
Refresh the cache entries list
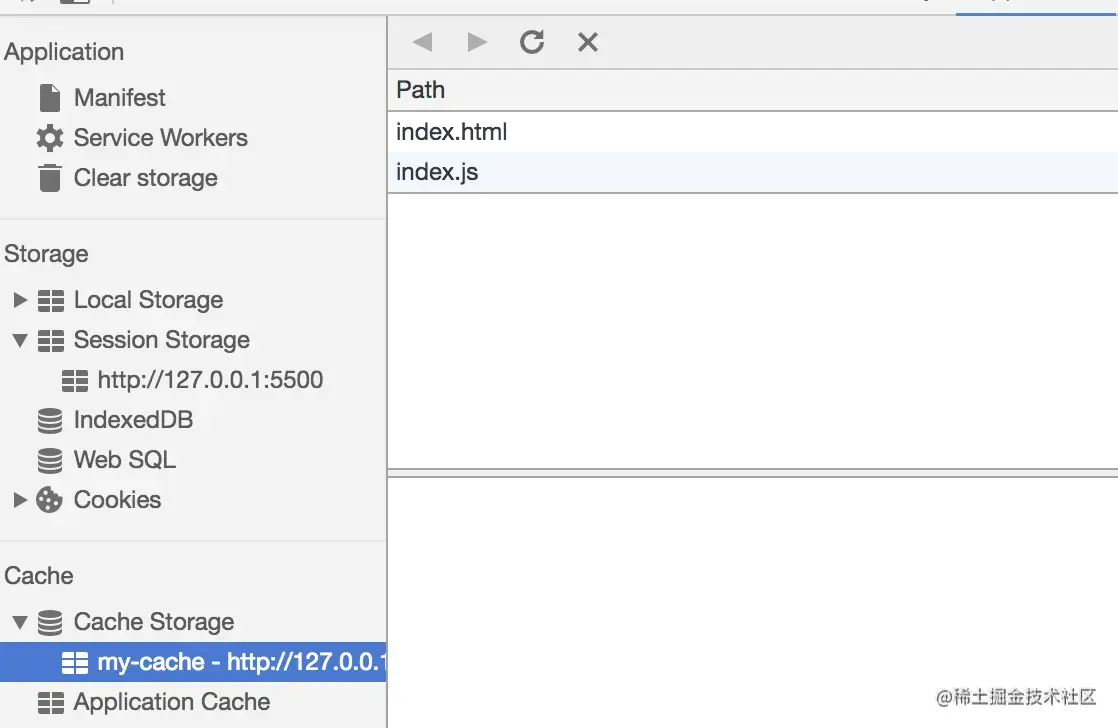click(532, 42)
